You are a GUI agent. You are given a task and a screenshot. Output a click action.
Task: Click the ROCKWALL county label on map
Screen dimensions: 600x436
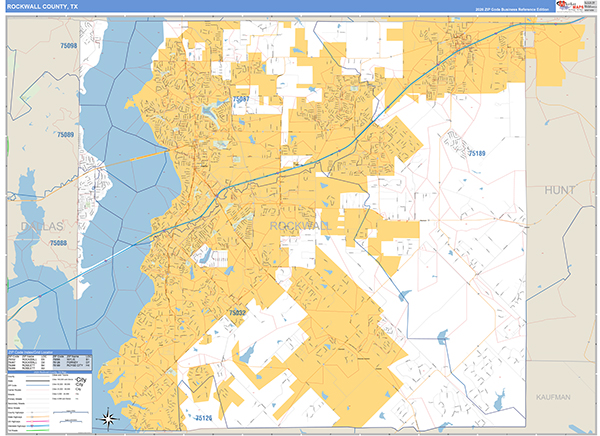pos(301,226)
